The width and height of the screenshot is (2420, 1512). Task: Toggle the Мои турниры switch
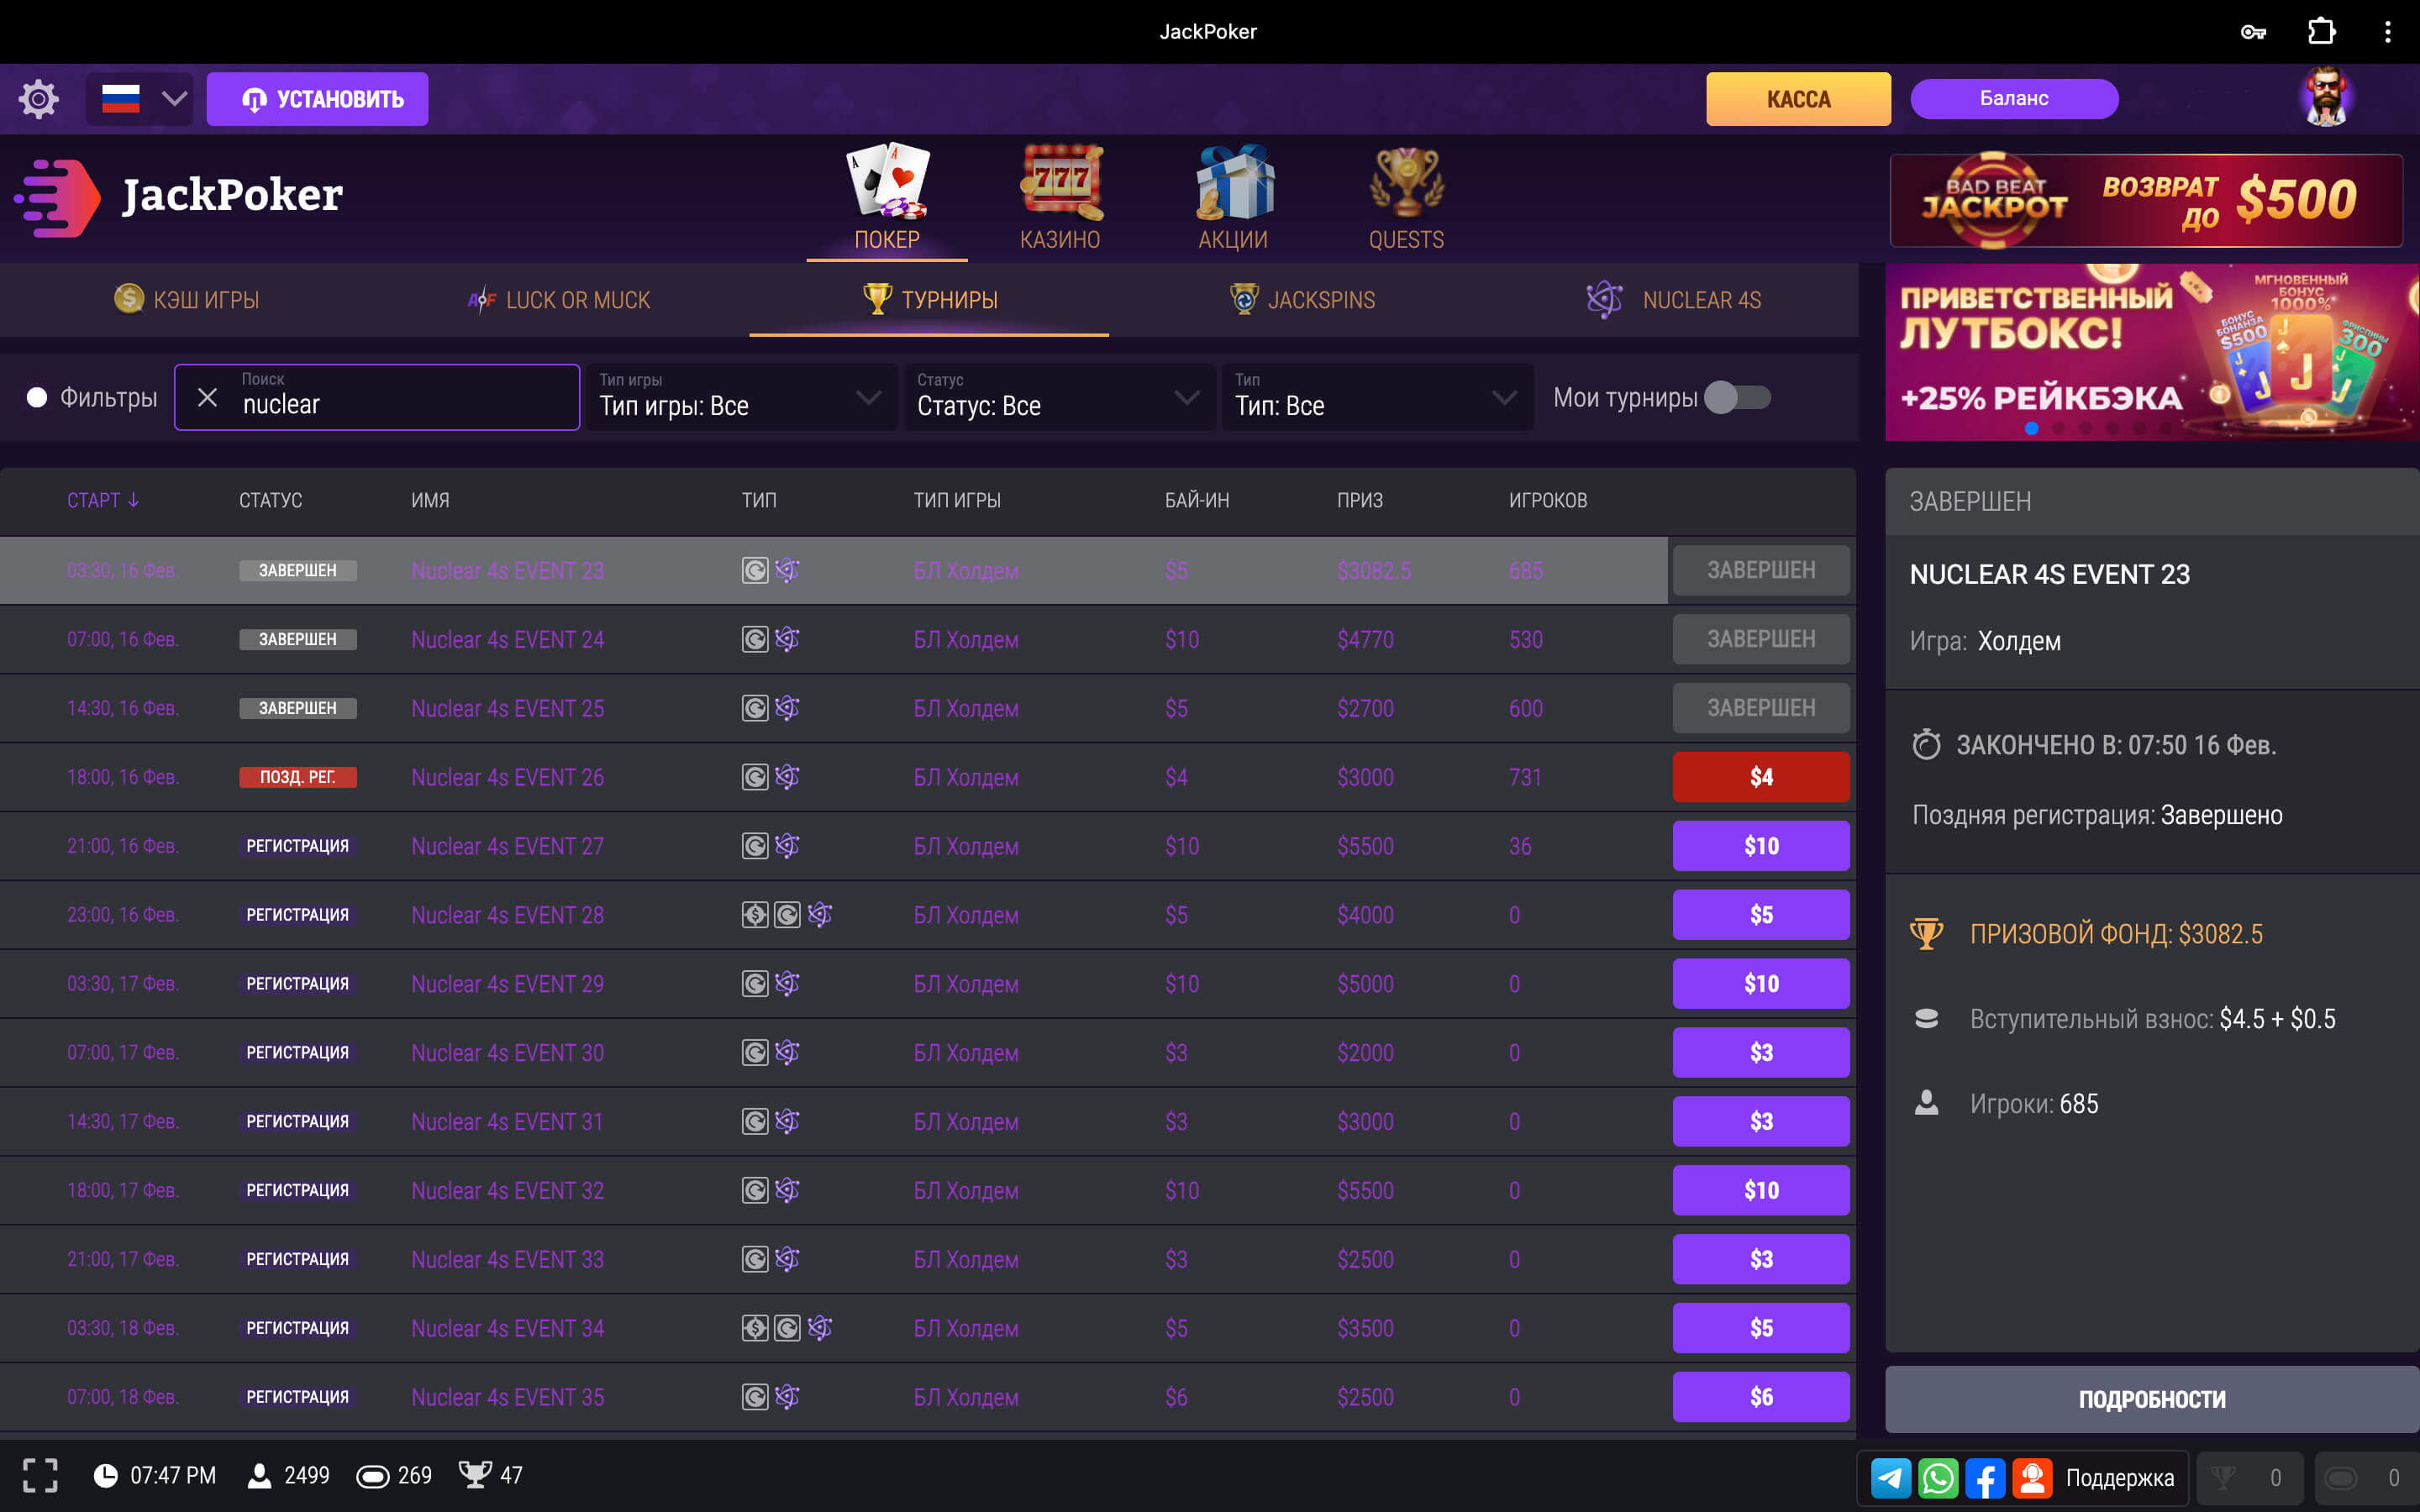pyautogui.click(x=1737, y=397)
